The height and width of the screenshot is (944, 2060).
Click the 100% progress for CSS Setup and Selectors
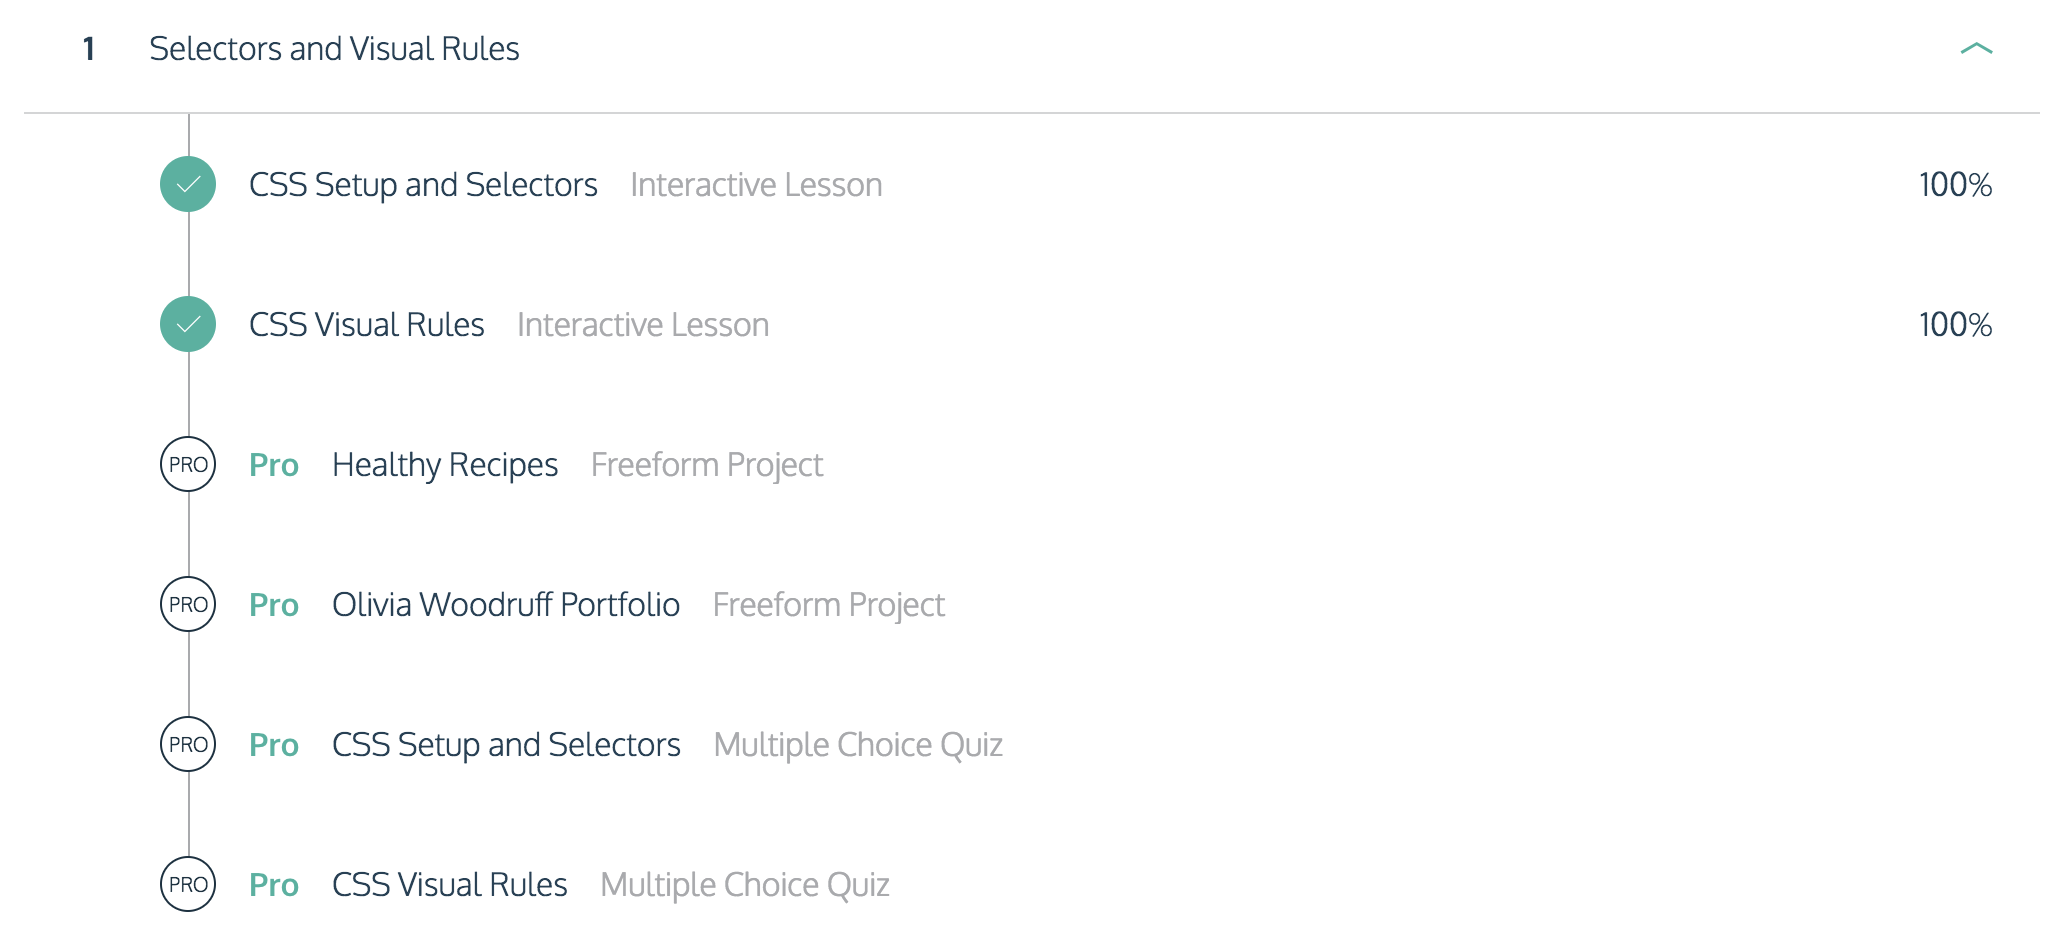pyautogui.click(x=1955, y=185)
